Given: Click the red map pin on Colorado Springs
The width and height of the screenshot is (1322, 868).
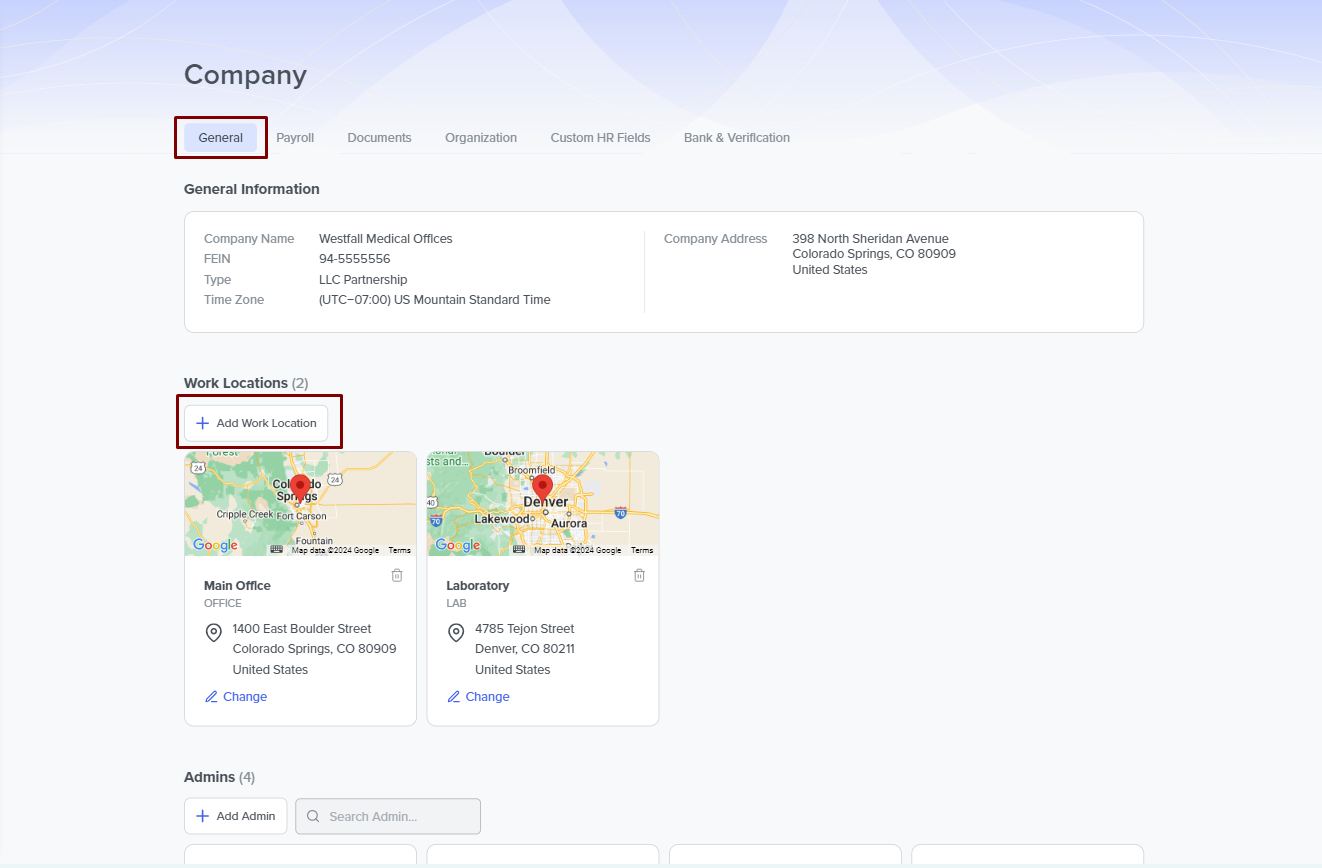Looking at the screenshot, I should tap(300, 488).
